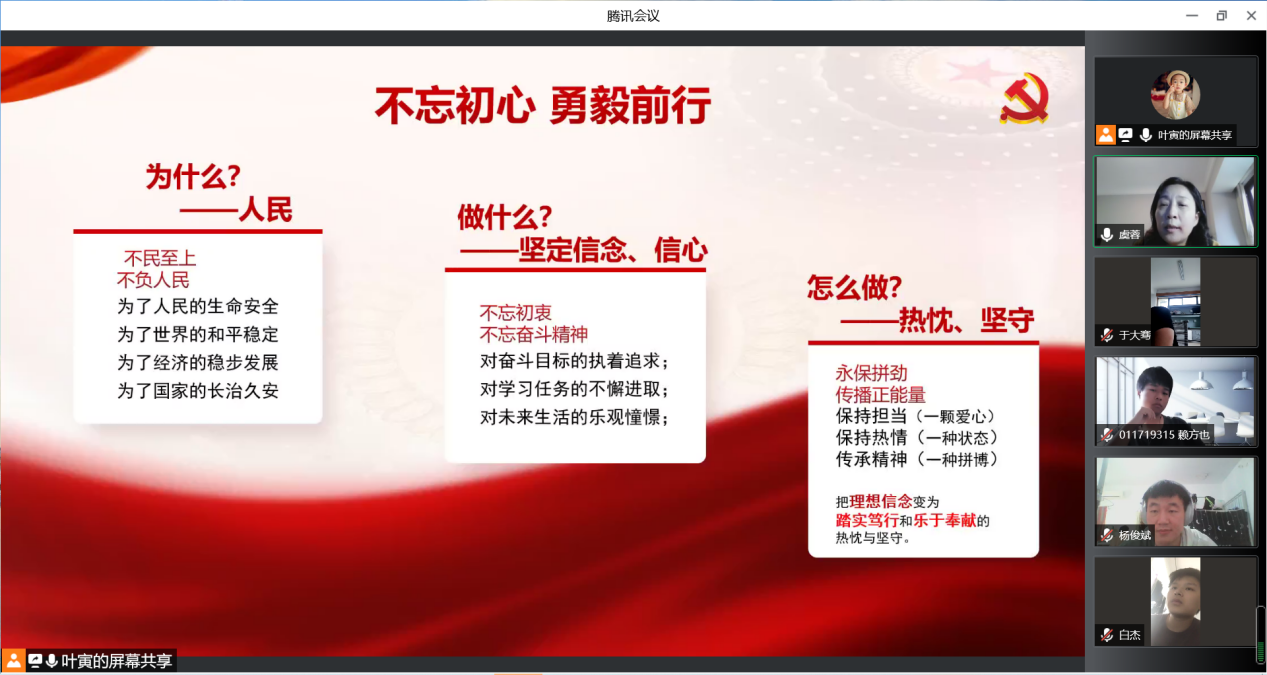Image resolution: width=1267 pixels, height=675 pixels.
Task: Select 虞蓉's video thumbnail
Action: (x=1175, y=200)
